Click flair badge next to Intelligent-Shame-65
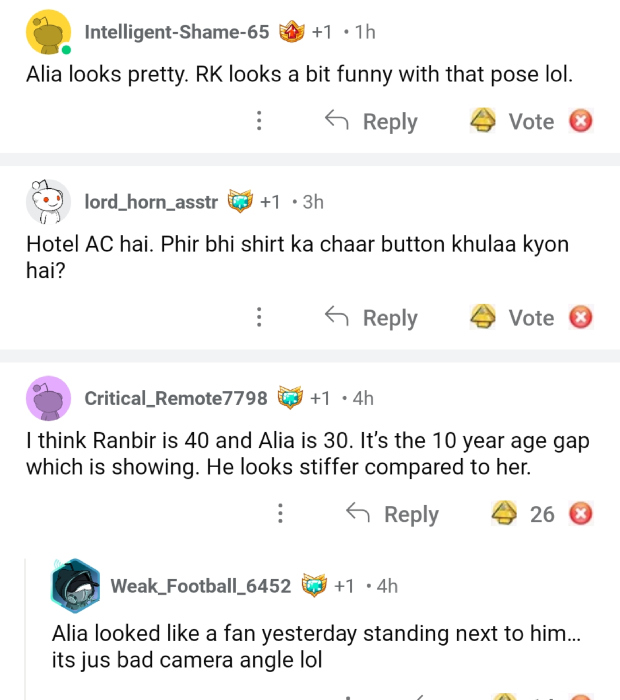This screenshot has height=700, width=620. click(x=291, y=32)
